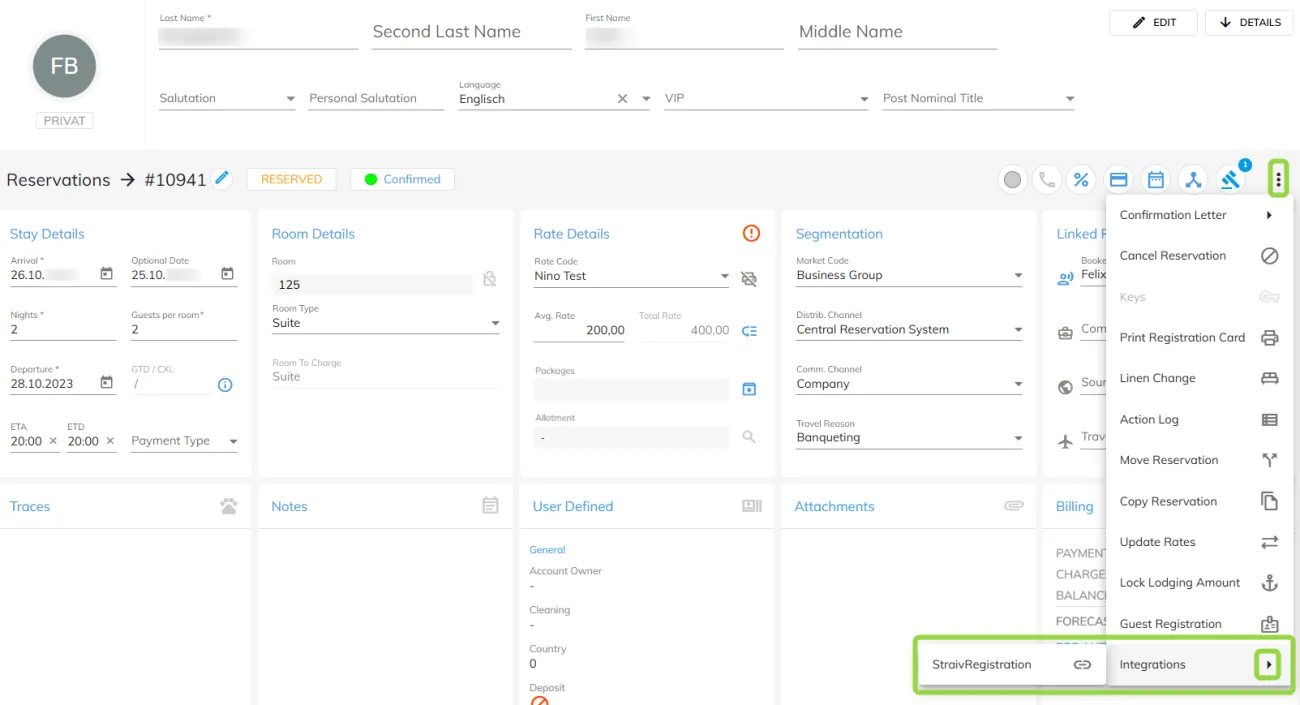Click the EDIT button
The width and height of the screenshot is (1300, 705).
coord(1153,22)
